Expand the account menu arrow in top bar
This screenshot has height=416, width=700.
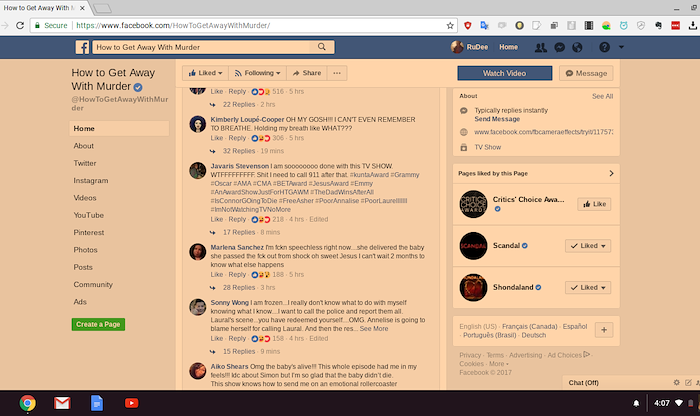pos(621,47)
